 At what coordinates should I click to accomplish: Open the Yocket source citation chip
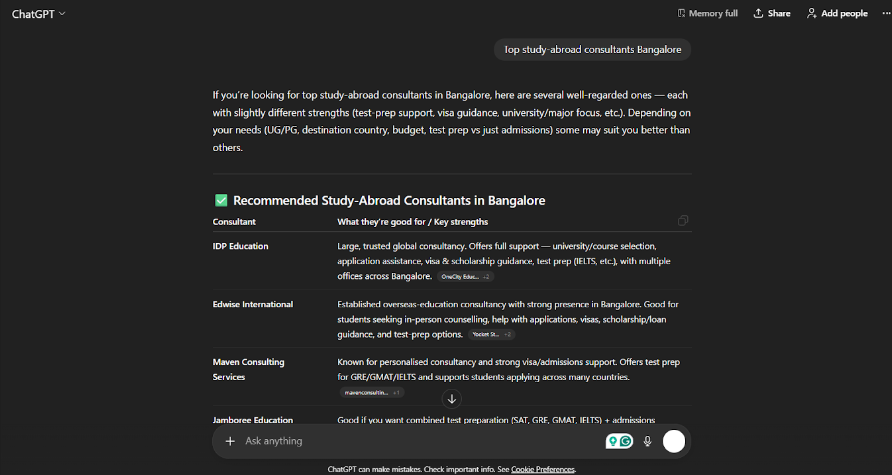click(x=492, y=334)
